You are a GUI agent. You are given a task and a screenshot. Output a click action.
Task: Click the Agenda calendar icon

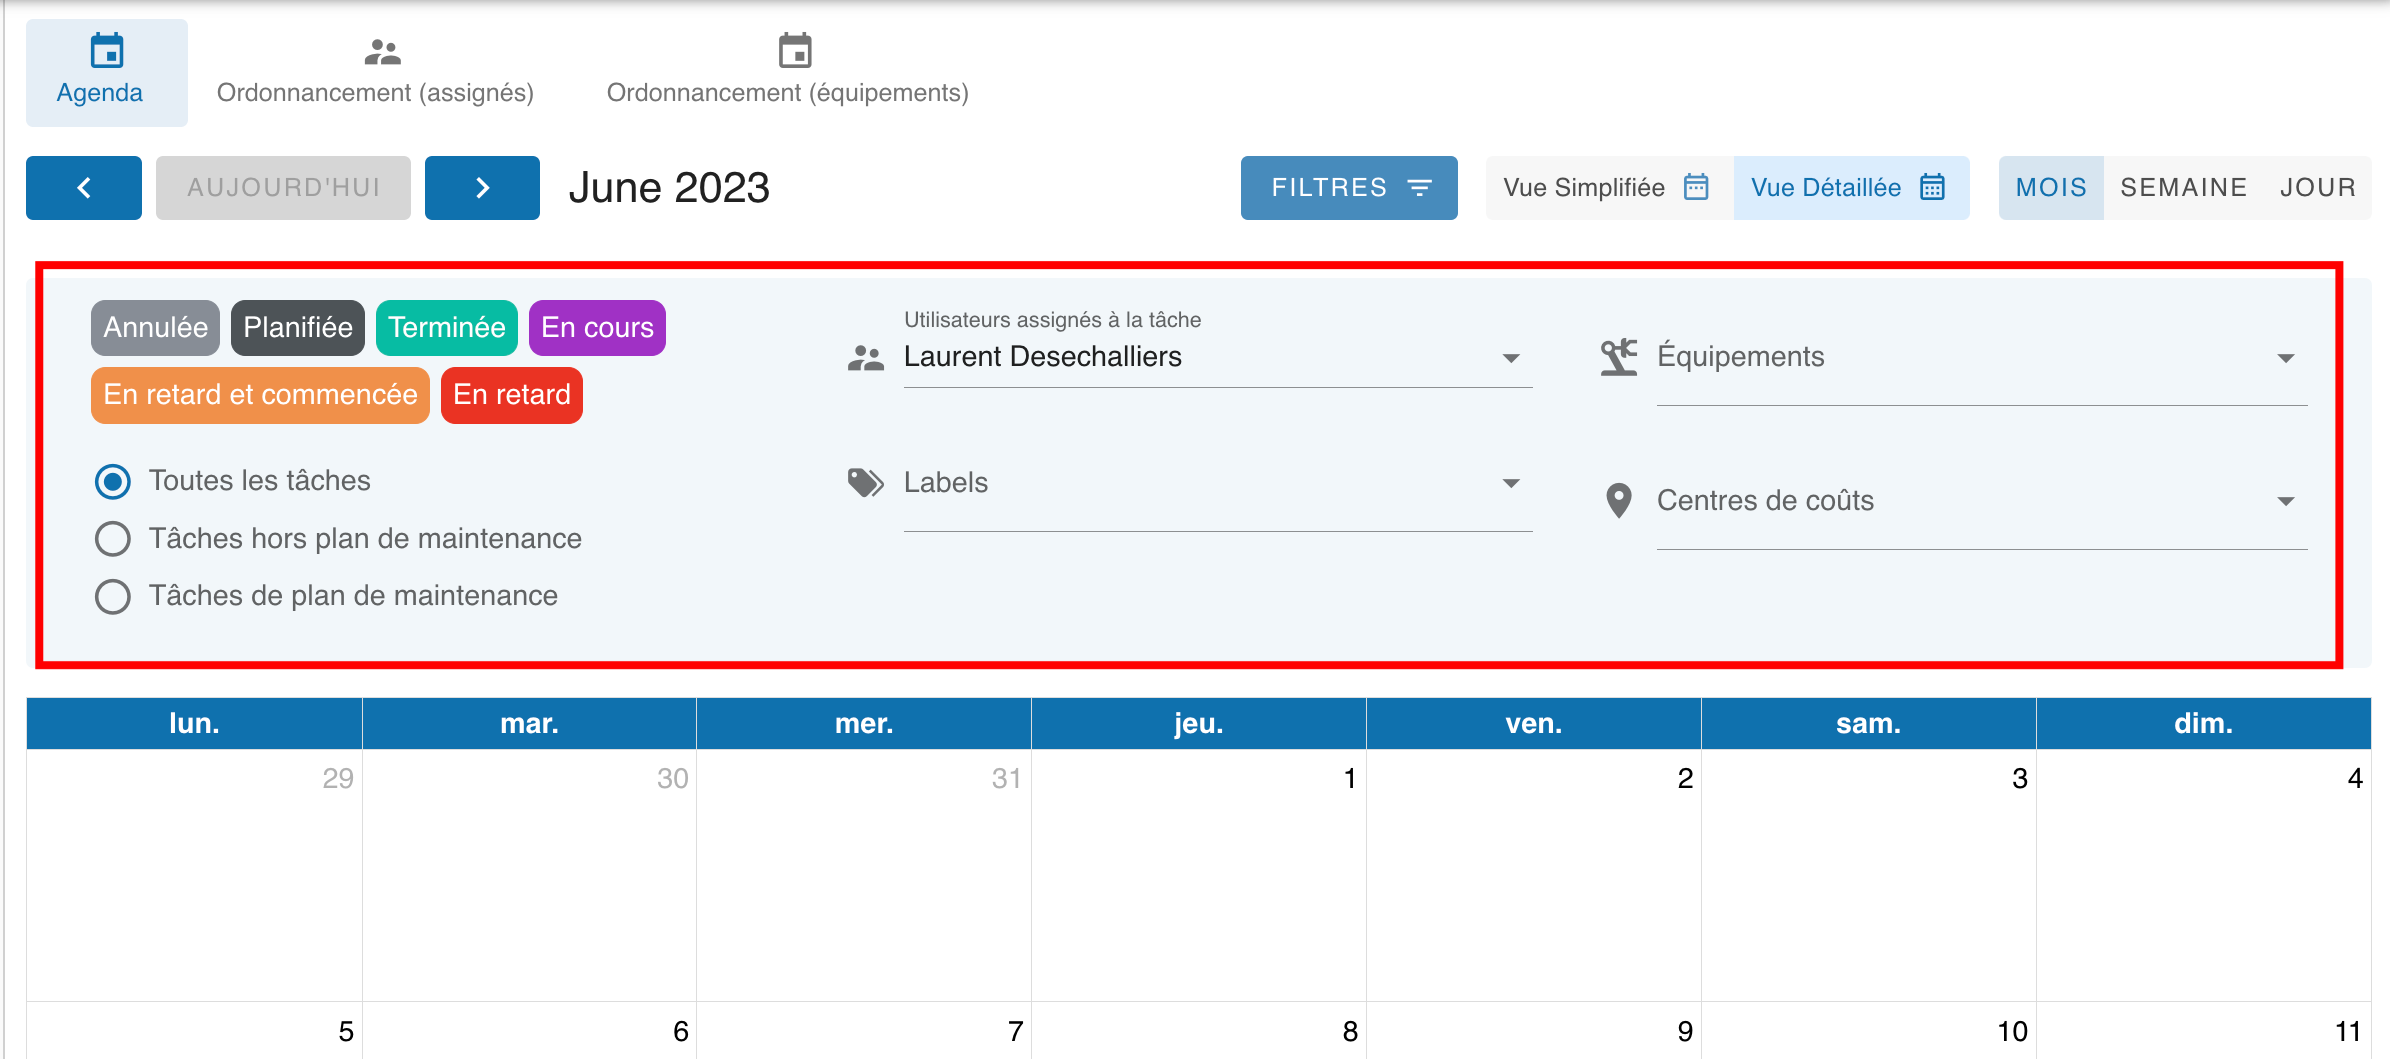(x=107, y=50)
